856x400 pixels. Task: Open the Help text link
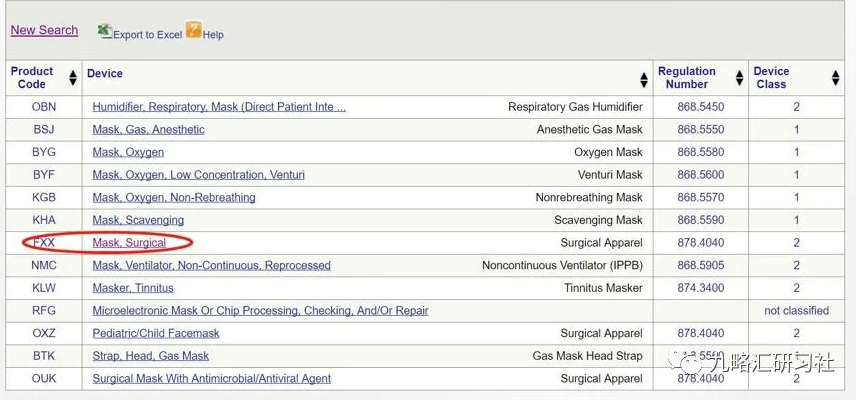213,35
